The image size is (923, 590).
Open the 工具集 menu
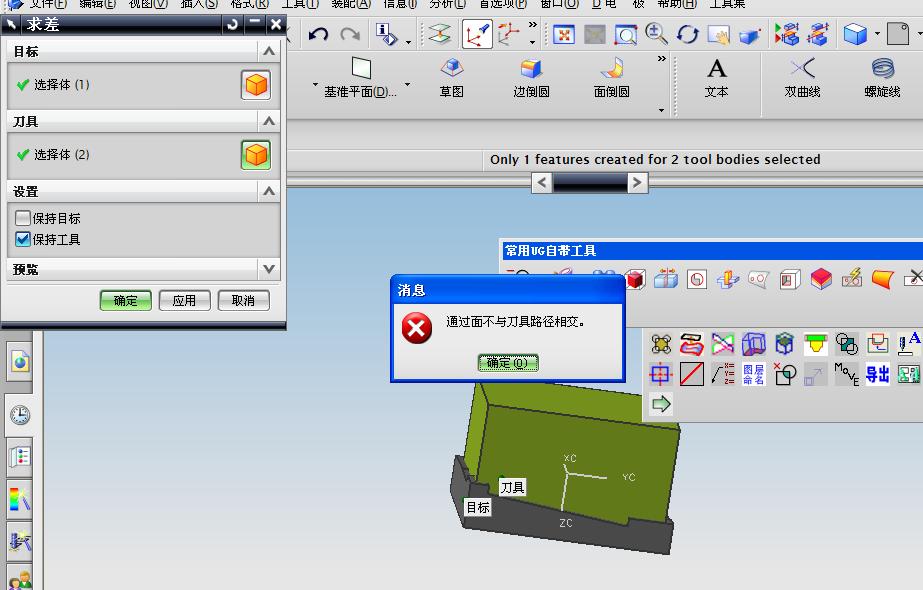coord(728,4)
